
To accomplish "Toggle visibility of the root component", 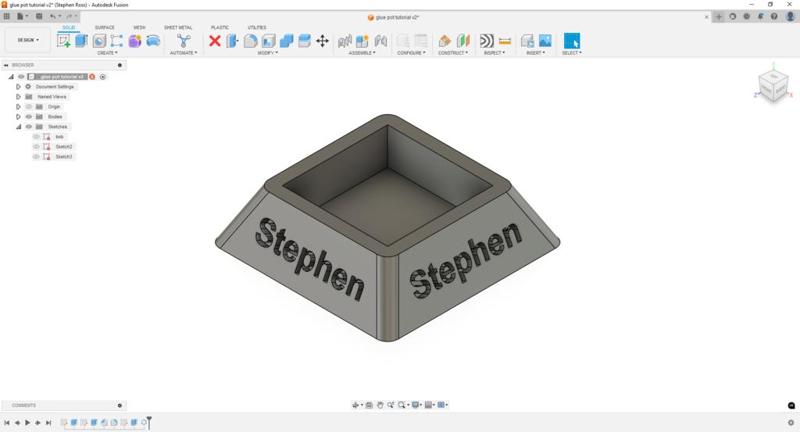I will pos(21,77).
